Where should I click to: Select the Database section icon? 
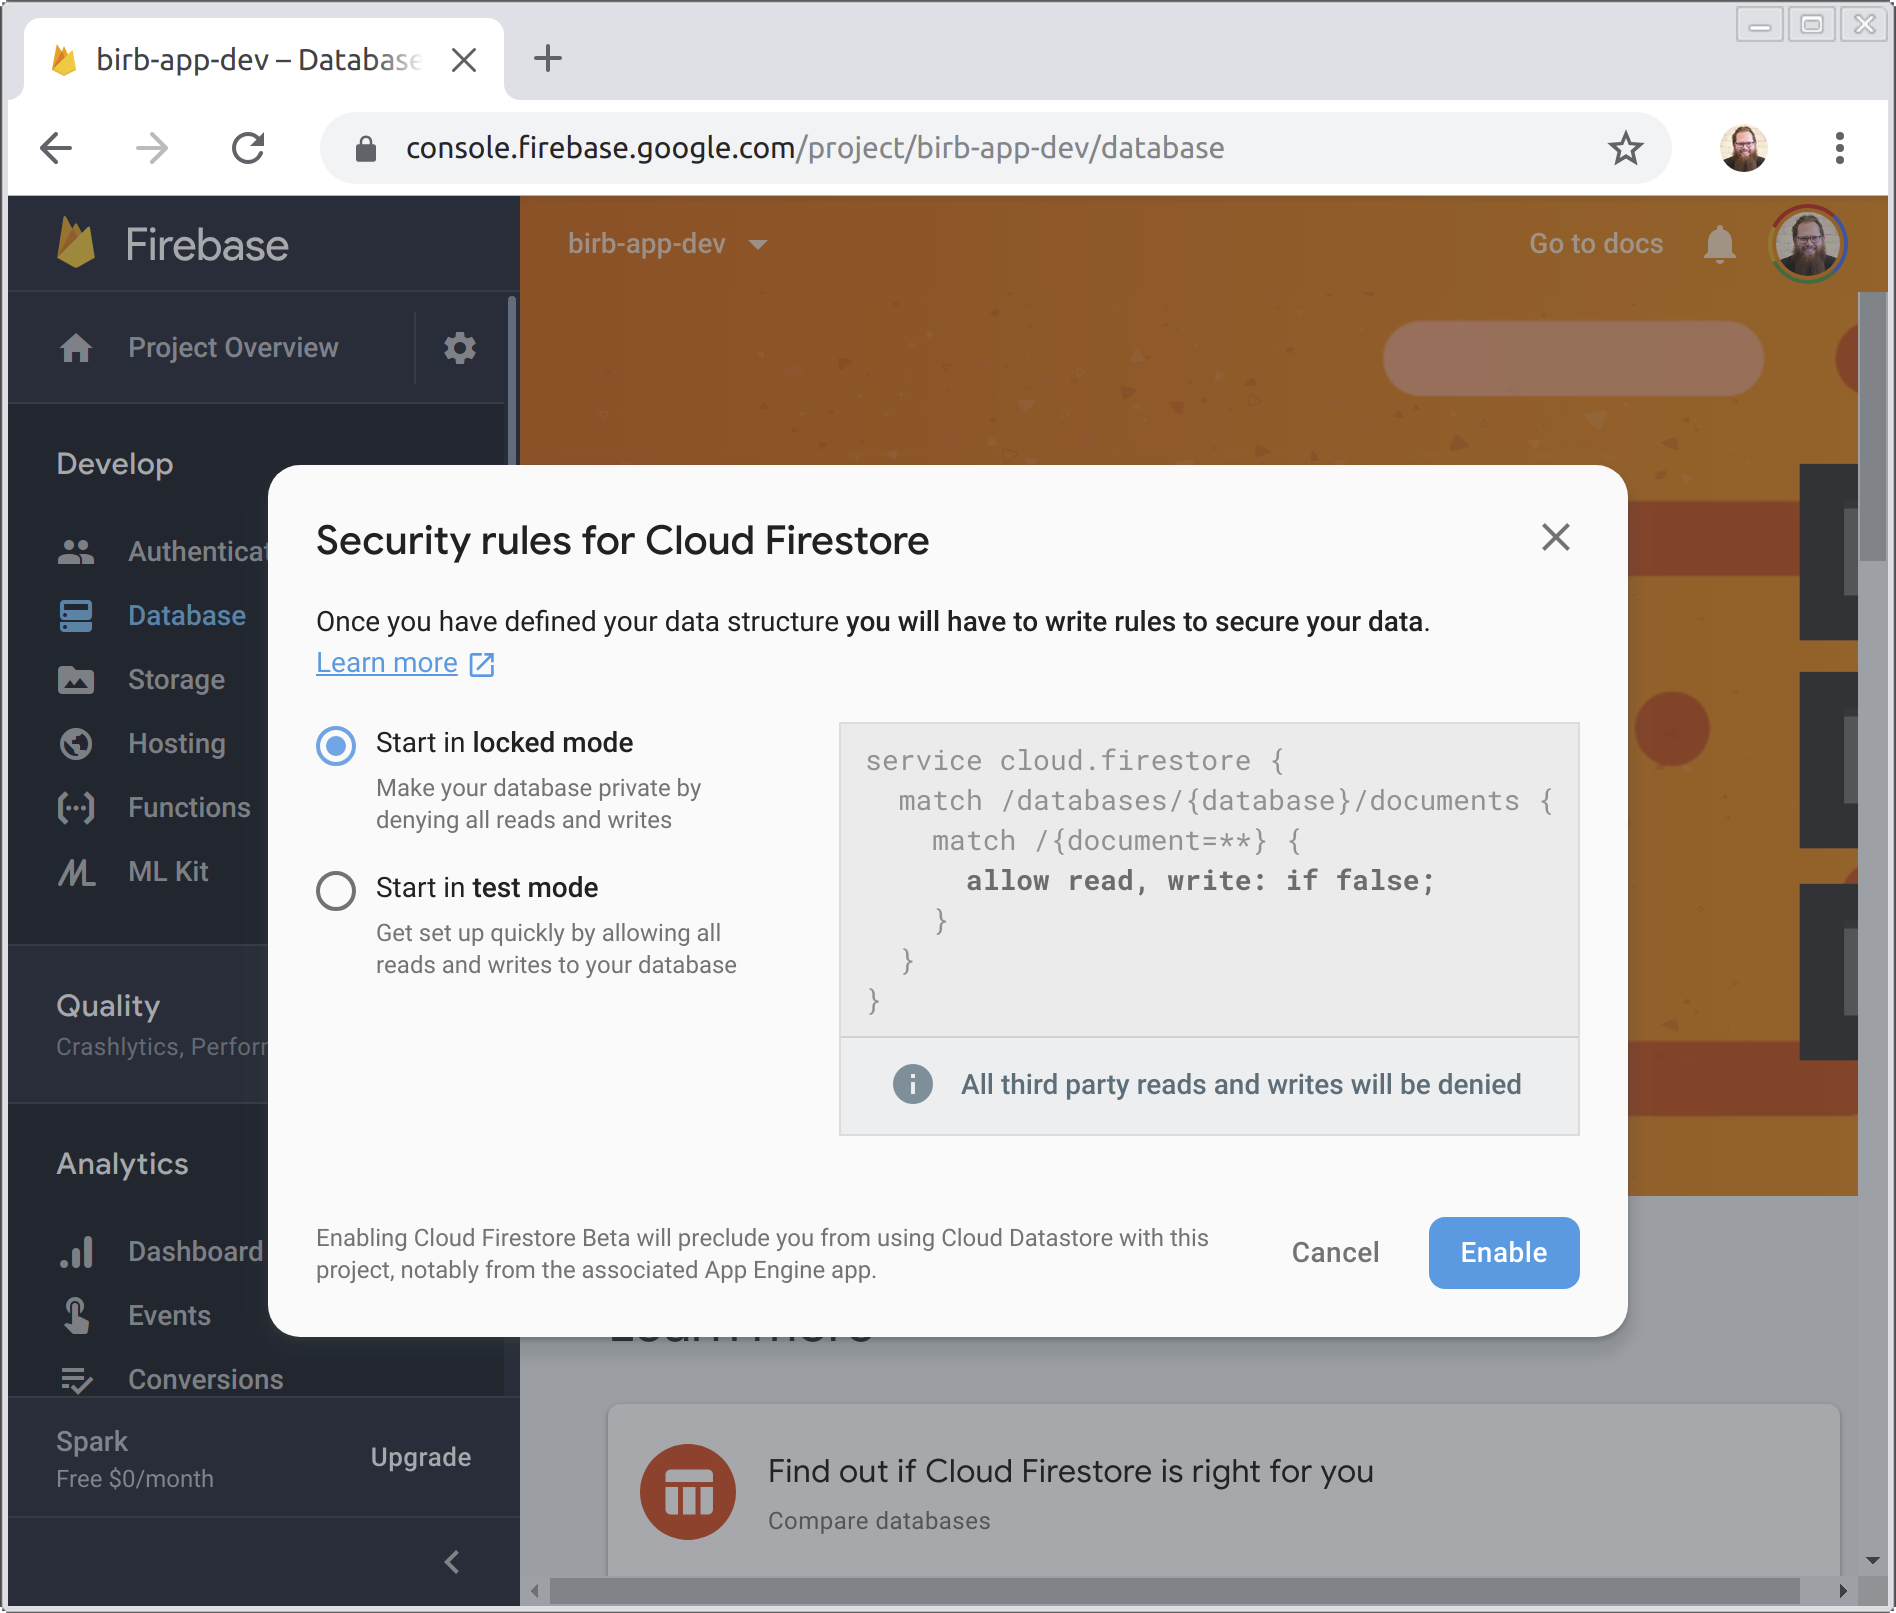tap(75, 615)
